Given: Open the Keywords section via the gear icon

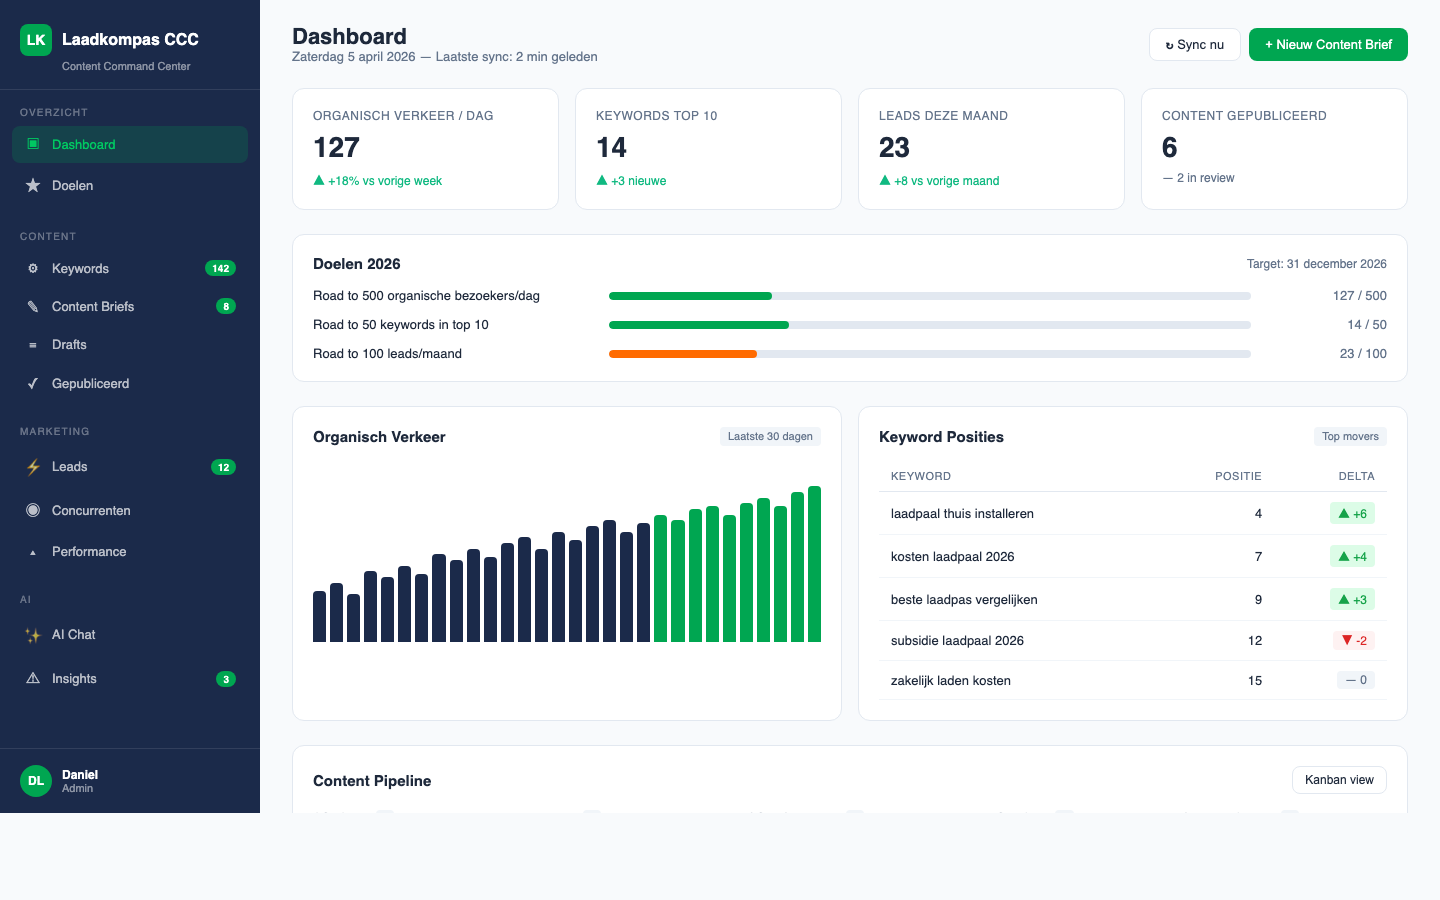Looking at the screenshot, I should tap(32, 268).
